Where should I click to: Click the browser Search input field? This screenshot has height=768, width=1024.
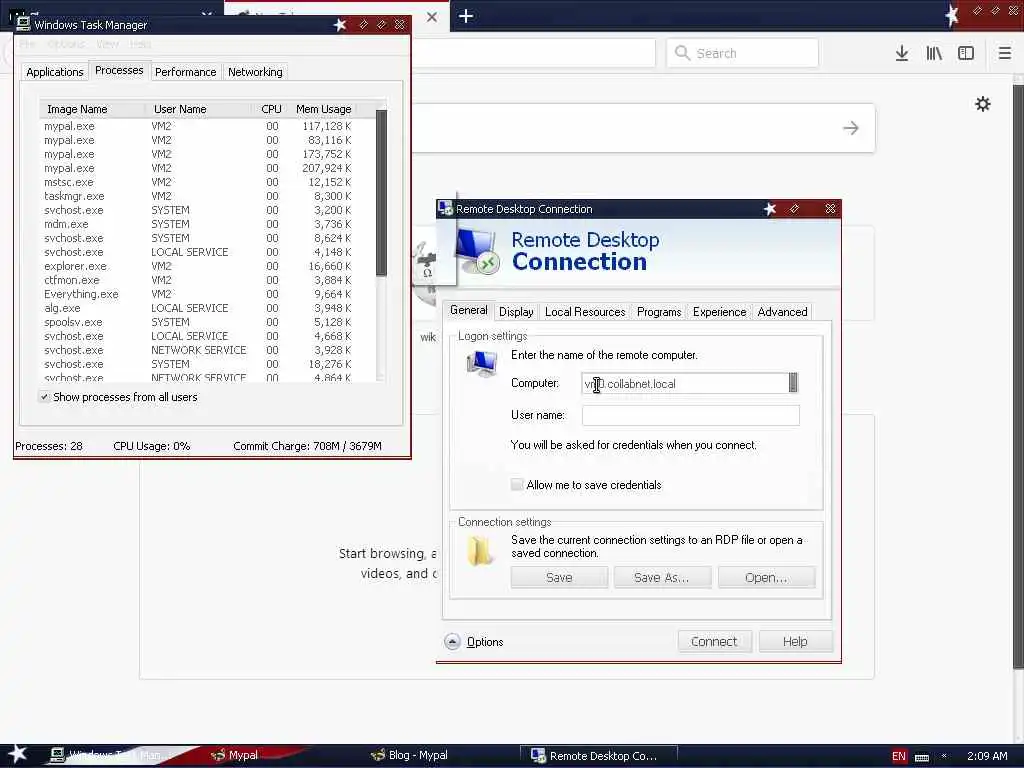(743, 53)
